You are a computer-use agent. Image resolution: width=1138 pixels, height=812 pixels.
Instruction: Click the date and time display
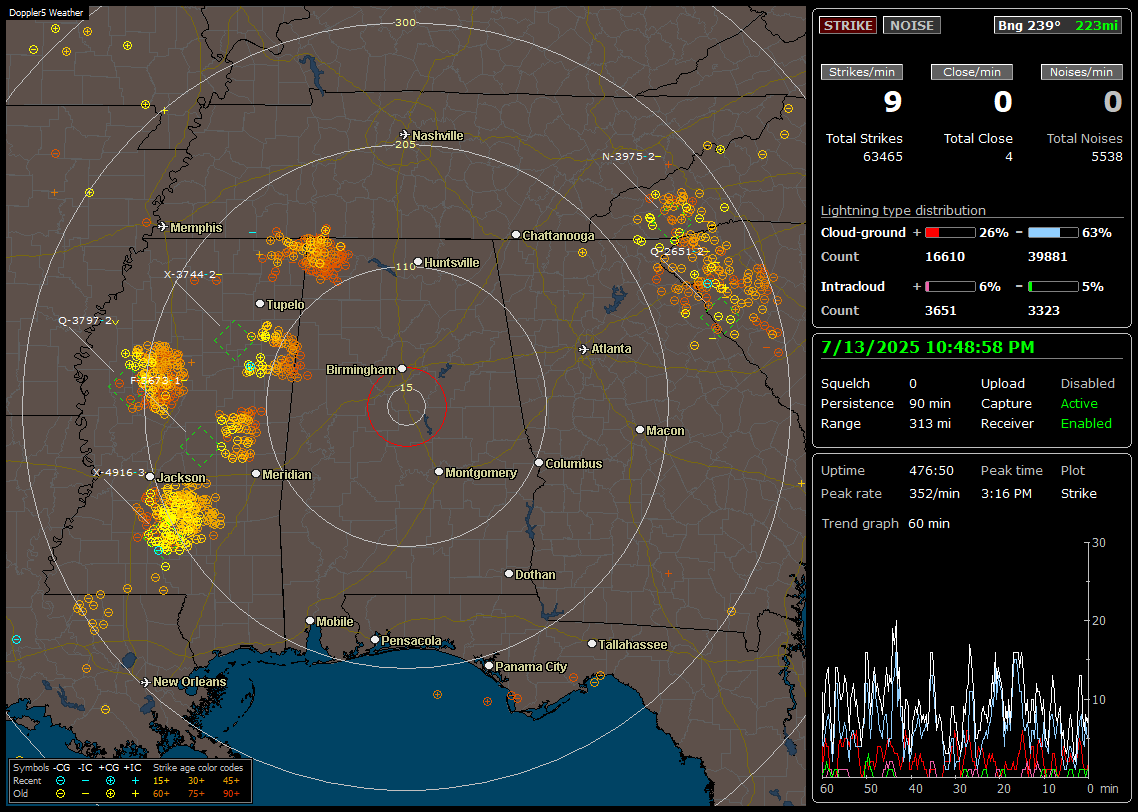(x=928, y=347)
